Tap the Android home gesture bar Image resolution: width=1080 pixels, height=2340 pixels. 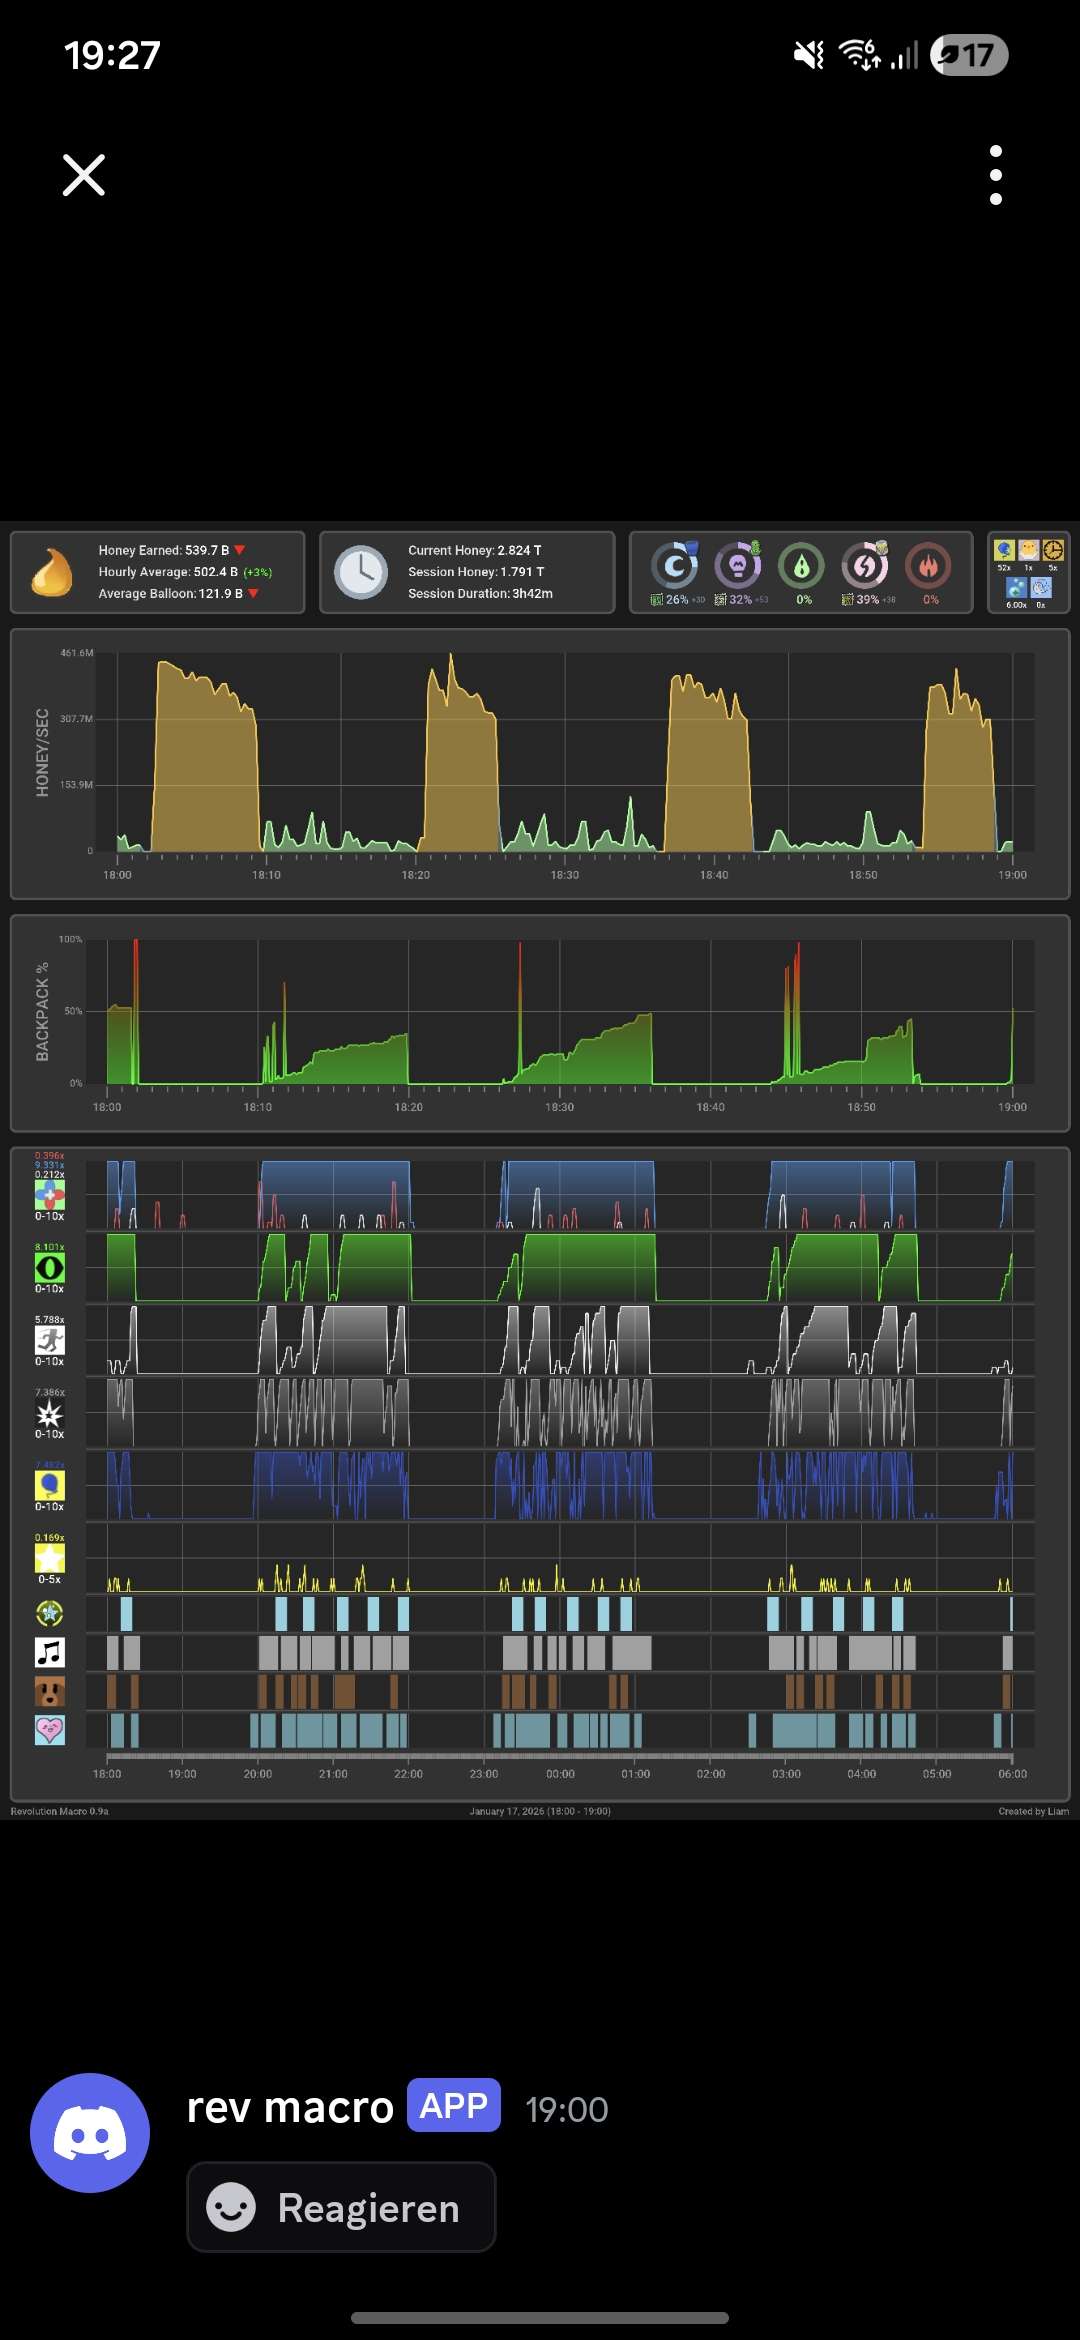pyautogui.click(x=540, y=2317)
